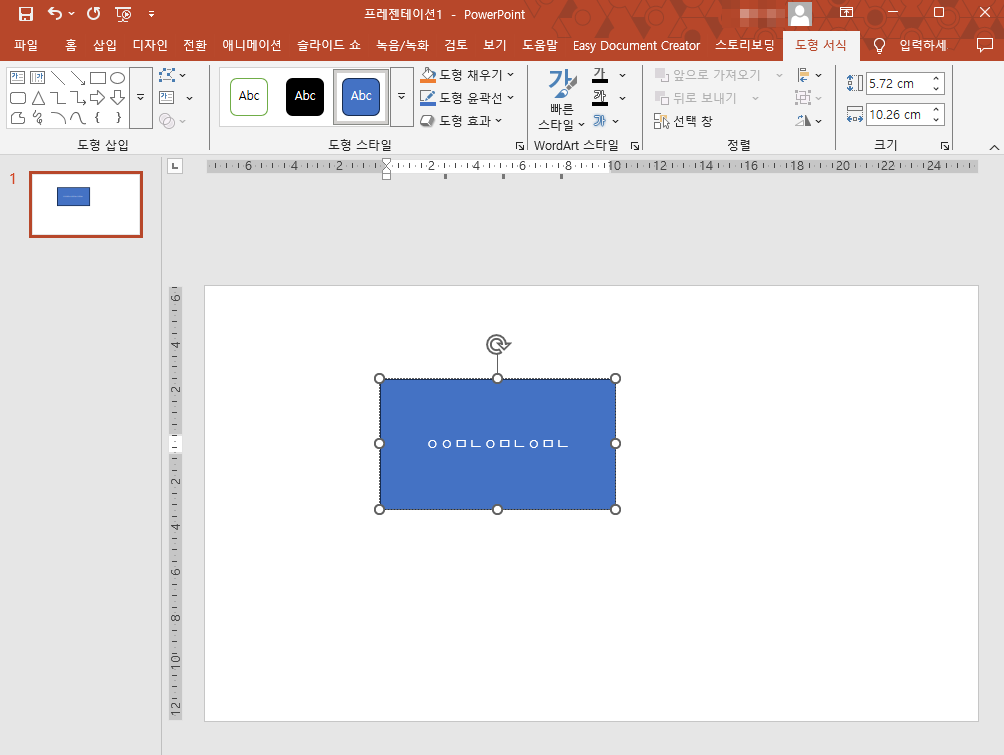Pick the line arrow shape
The image size is (1004, 755).
77,77
